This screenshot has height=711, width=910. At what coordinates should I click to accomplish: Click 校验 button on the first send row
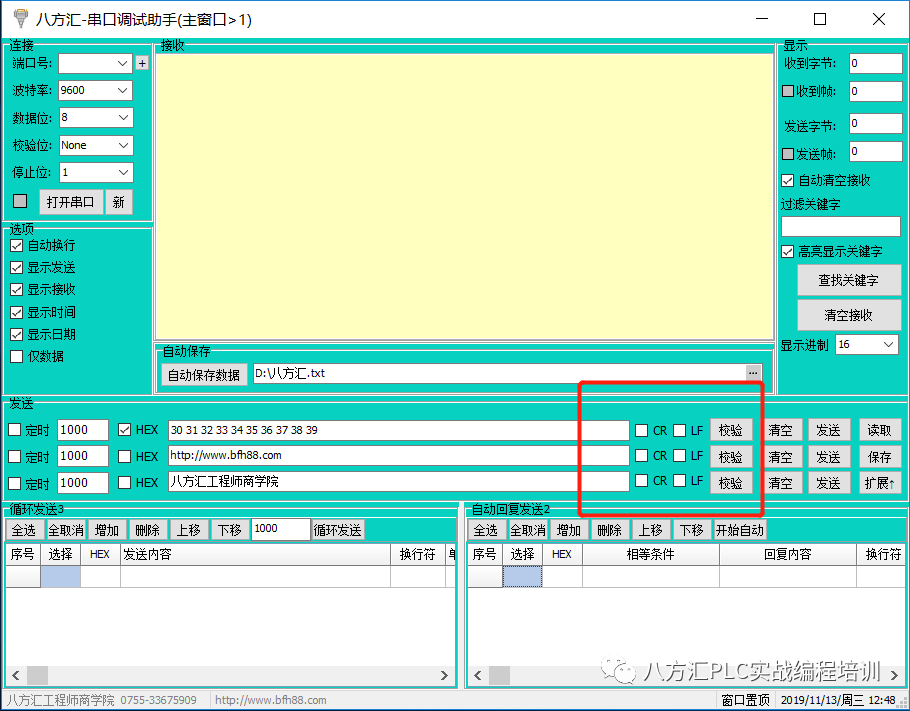[731, 430]
